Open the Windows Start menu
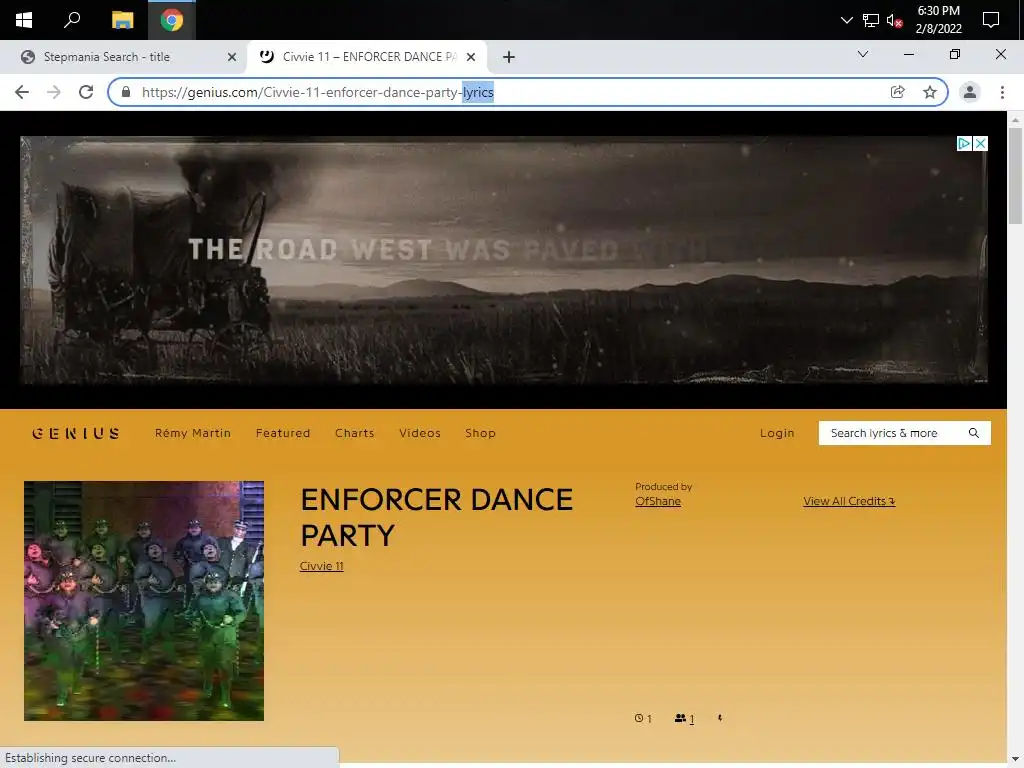1024x768 pixels. coord(24,20)
